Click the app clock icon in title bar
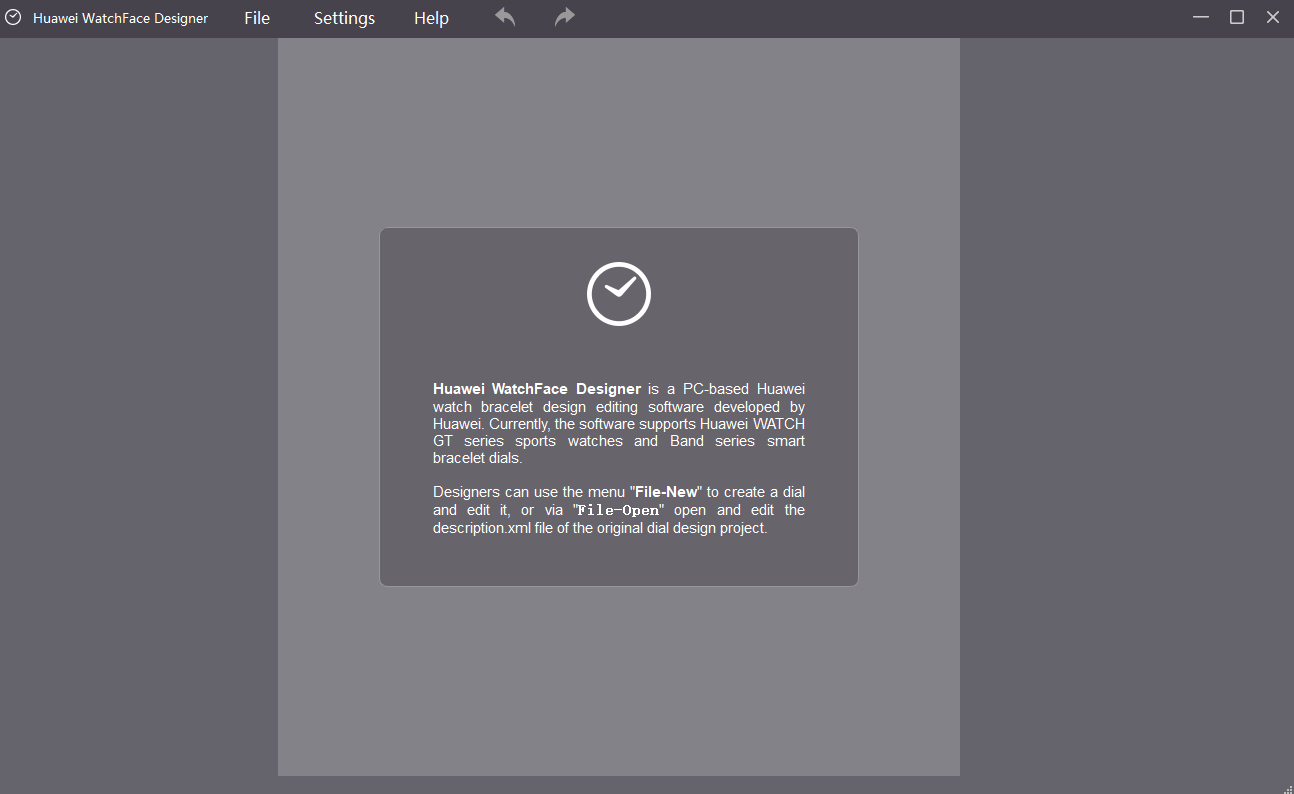This screenshot has width=1294, height=794. pos(13,17)
